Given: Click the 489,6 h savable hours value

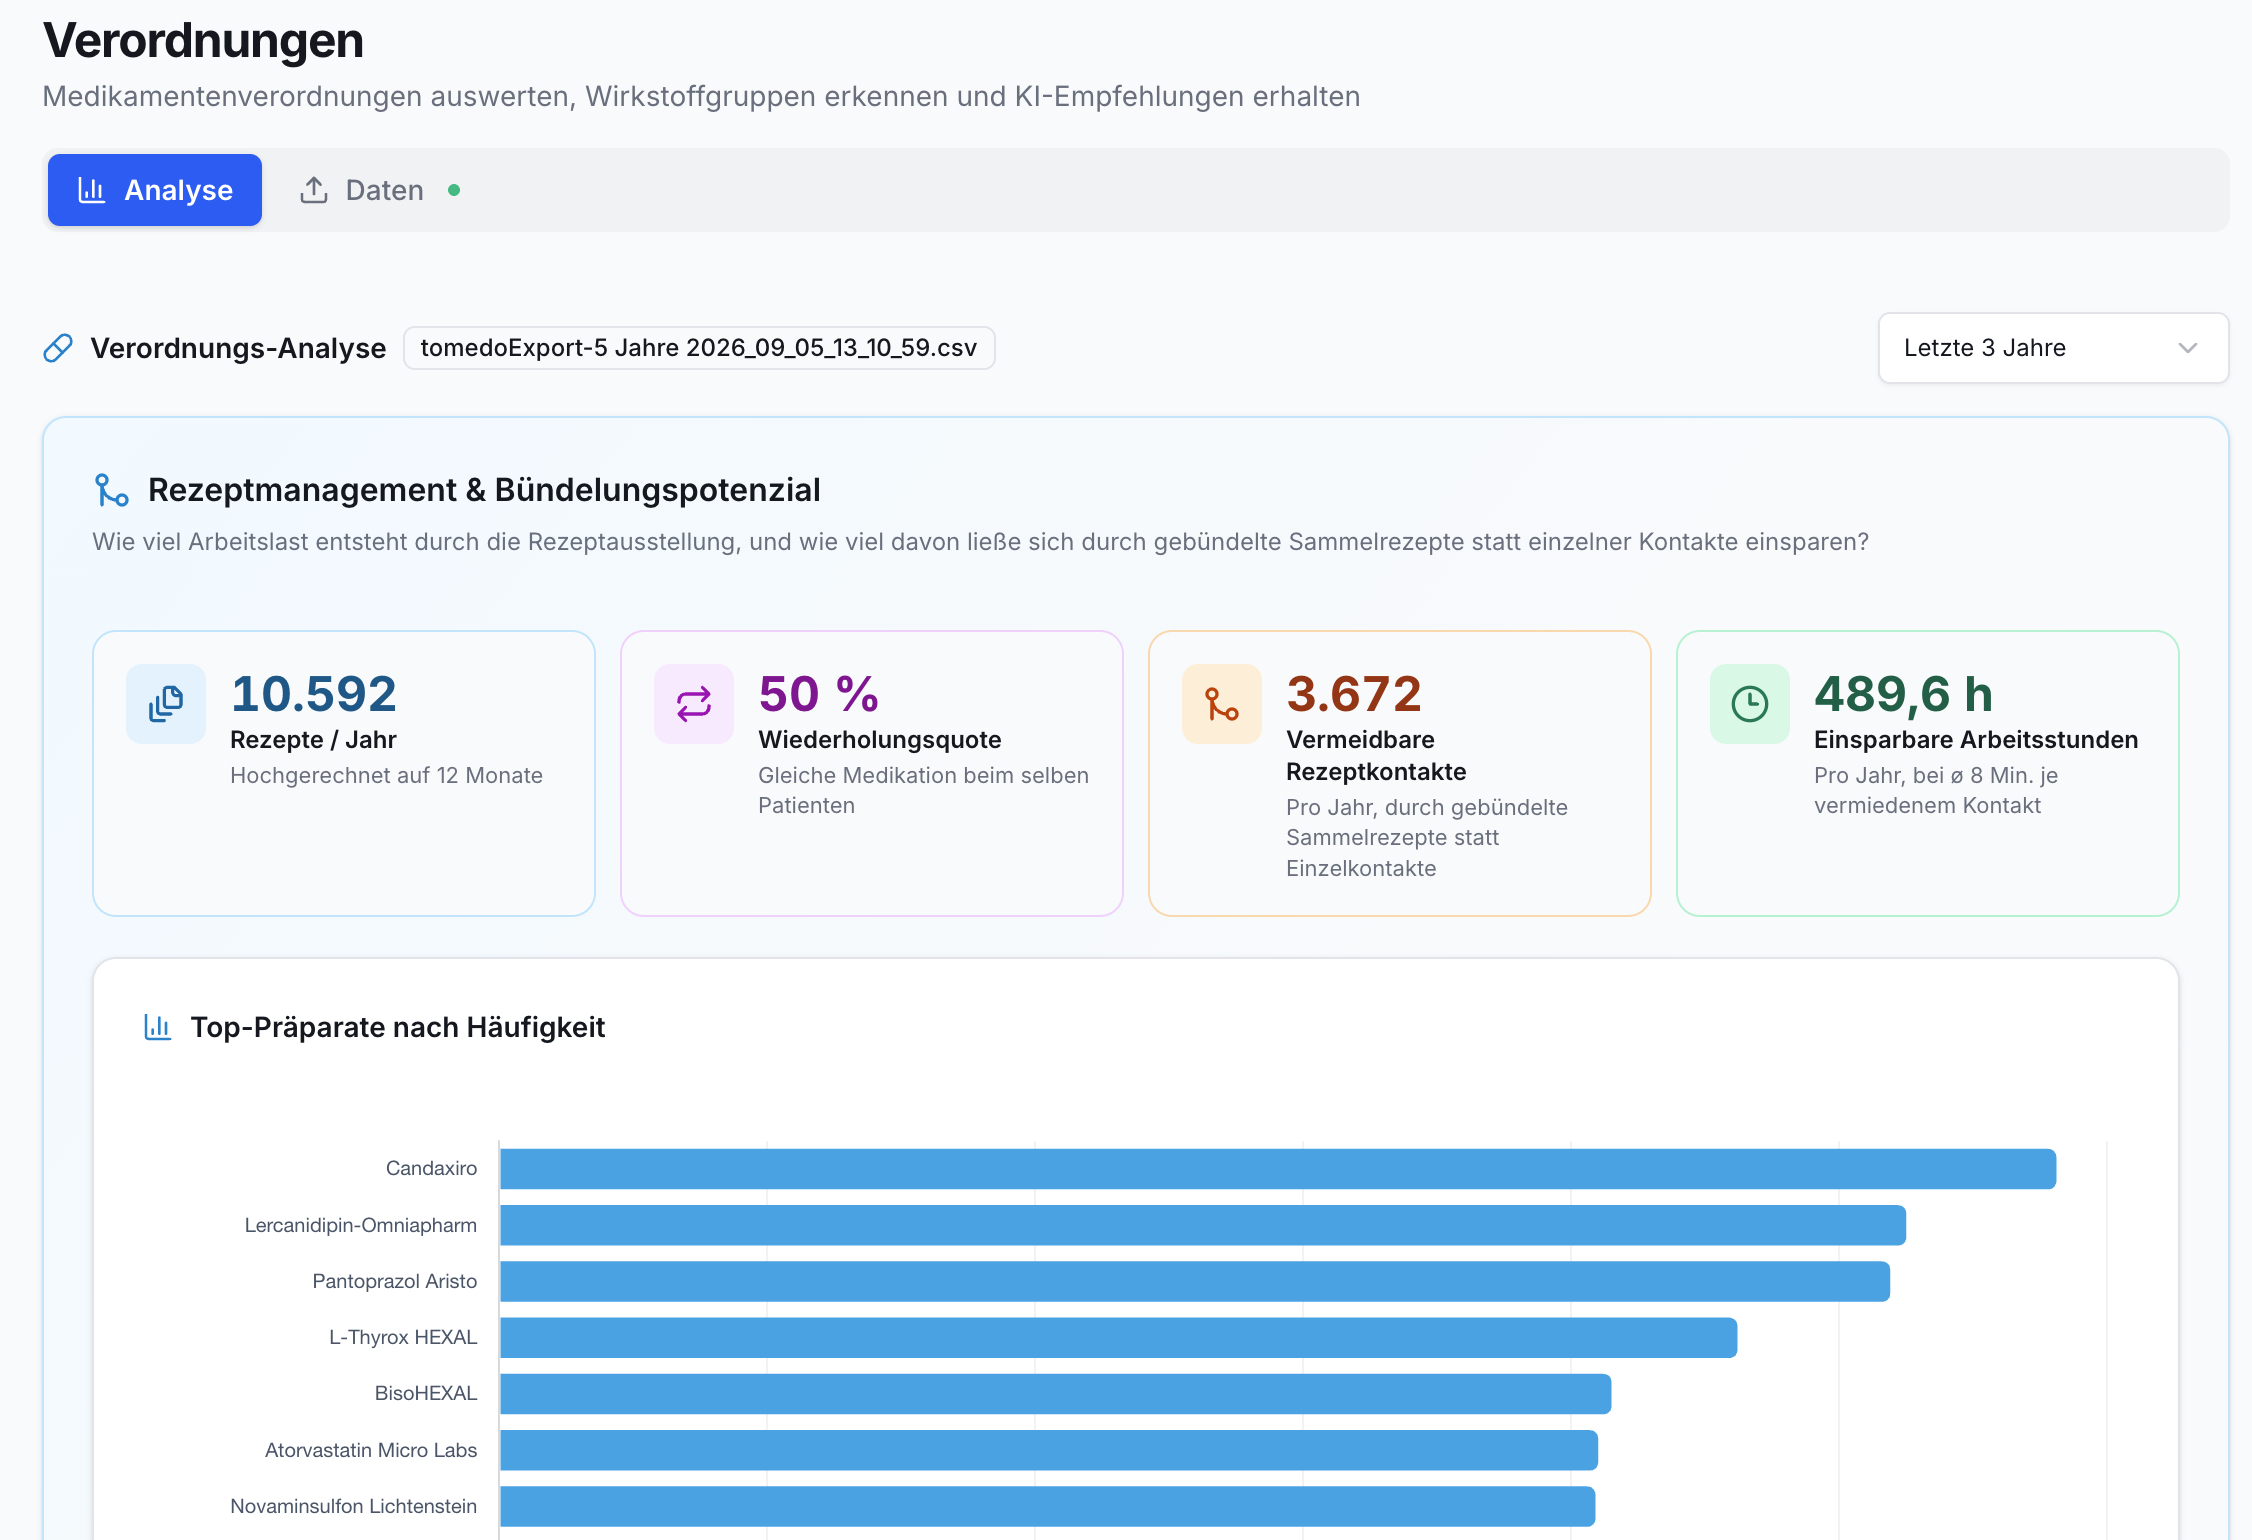Looking at the screenshot, I should [x=1904, y=694].
